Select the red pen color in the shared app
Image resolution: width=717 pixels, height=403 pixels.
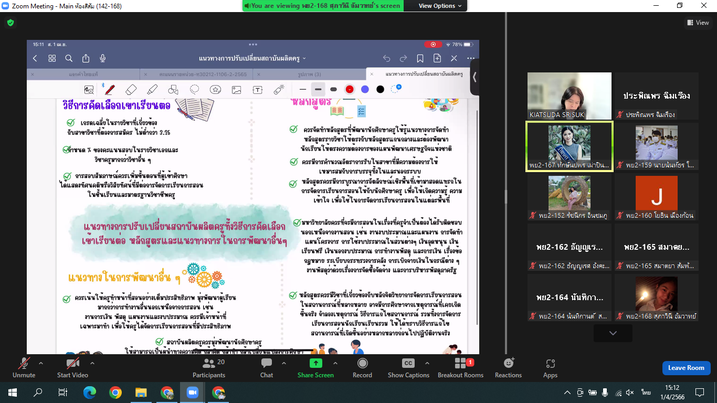click(349, 89)
